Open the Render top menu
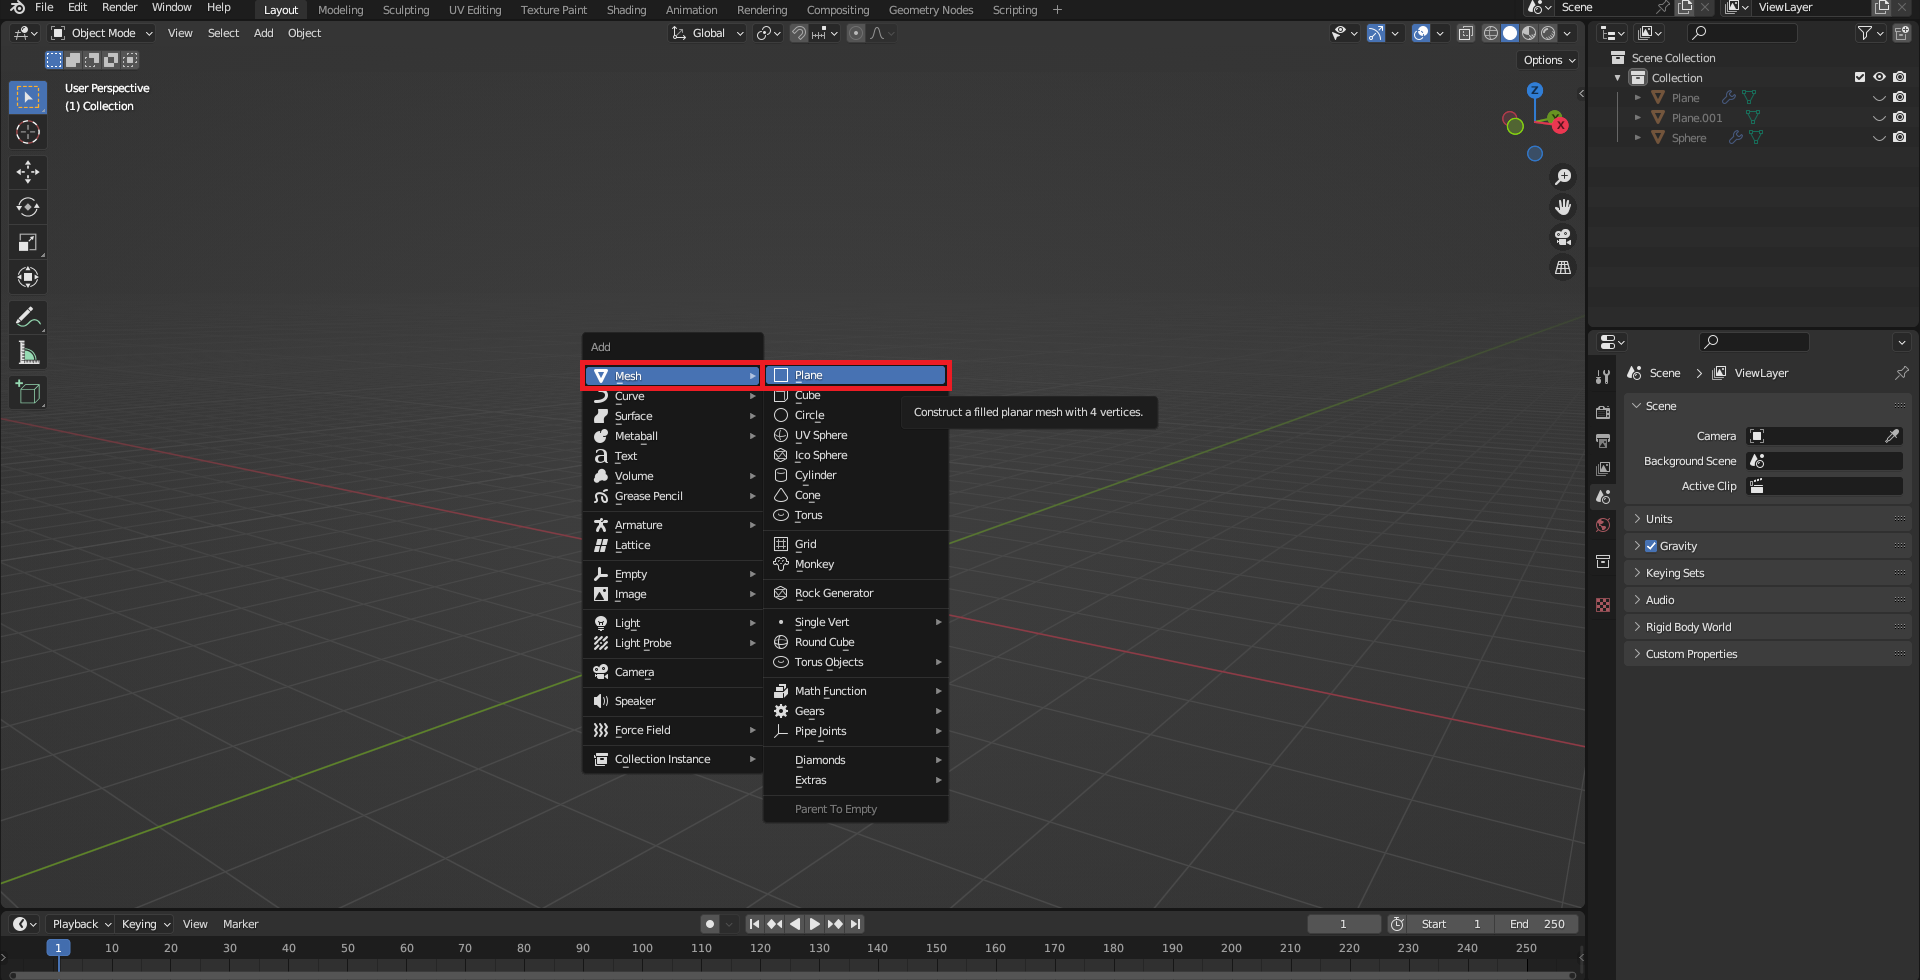 (119, 7)
